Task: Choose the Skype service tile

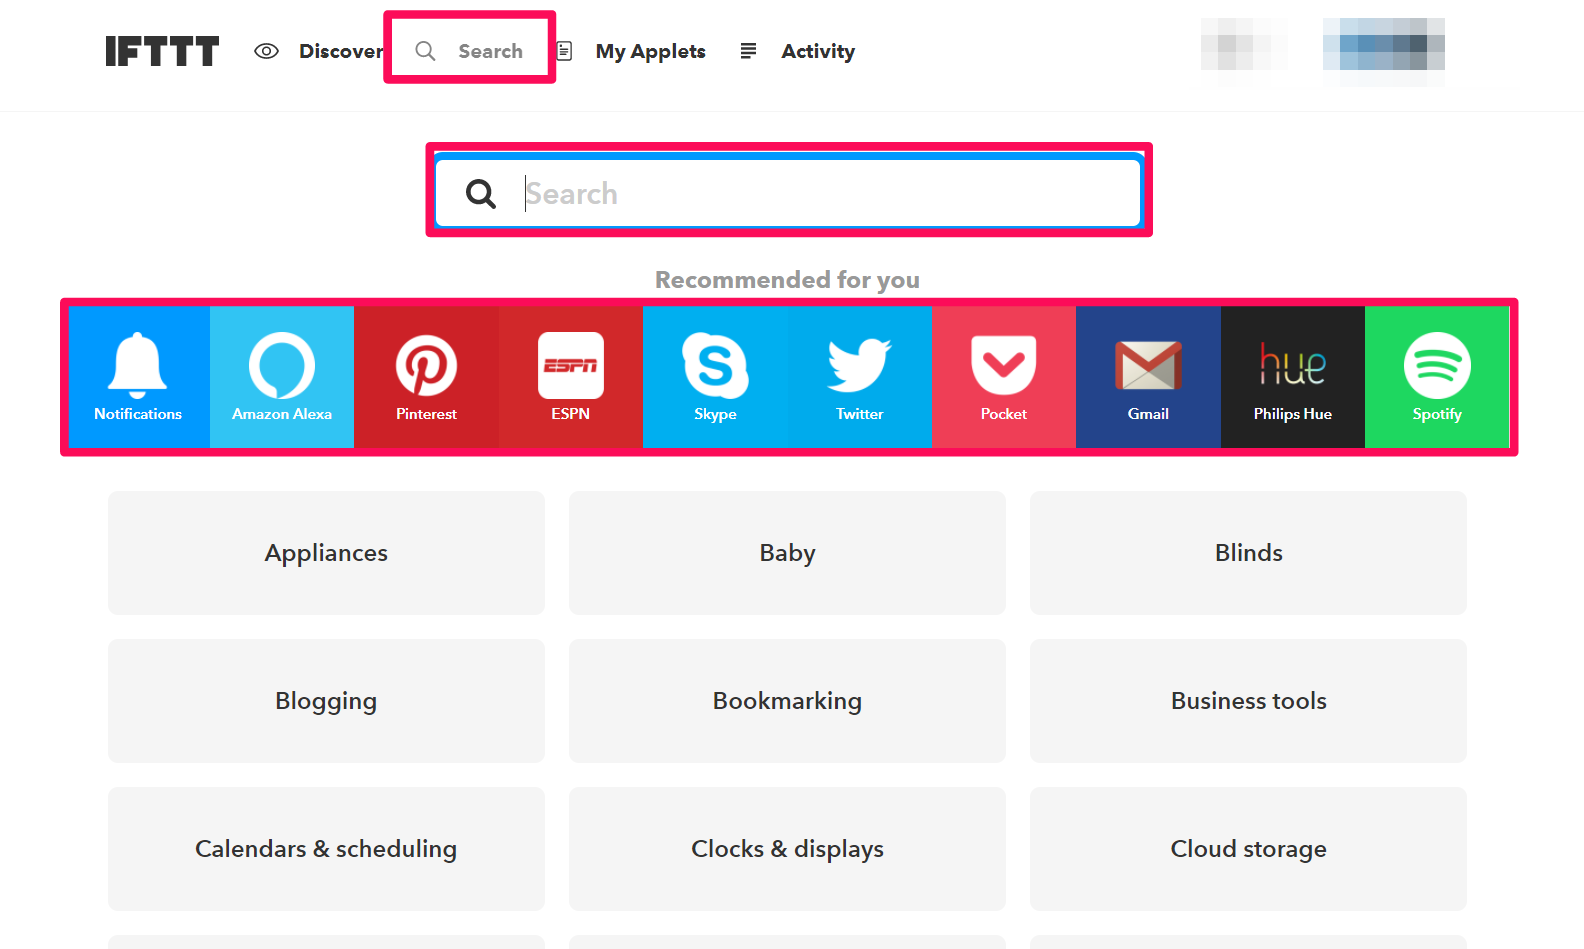Action: click(x=715, y=377)
